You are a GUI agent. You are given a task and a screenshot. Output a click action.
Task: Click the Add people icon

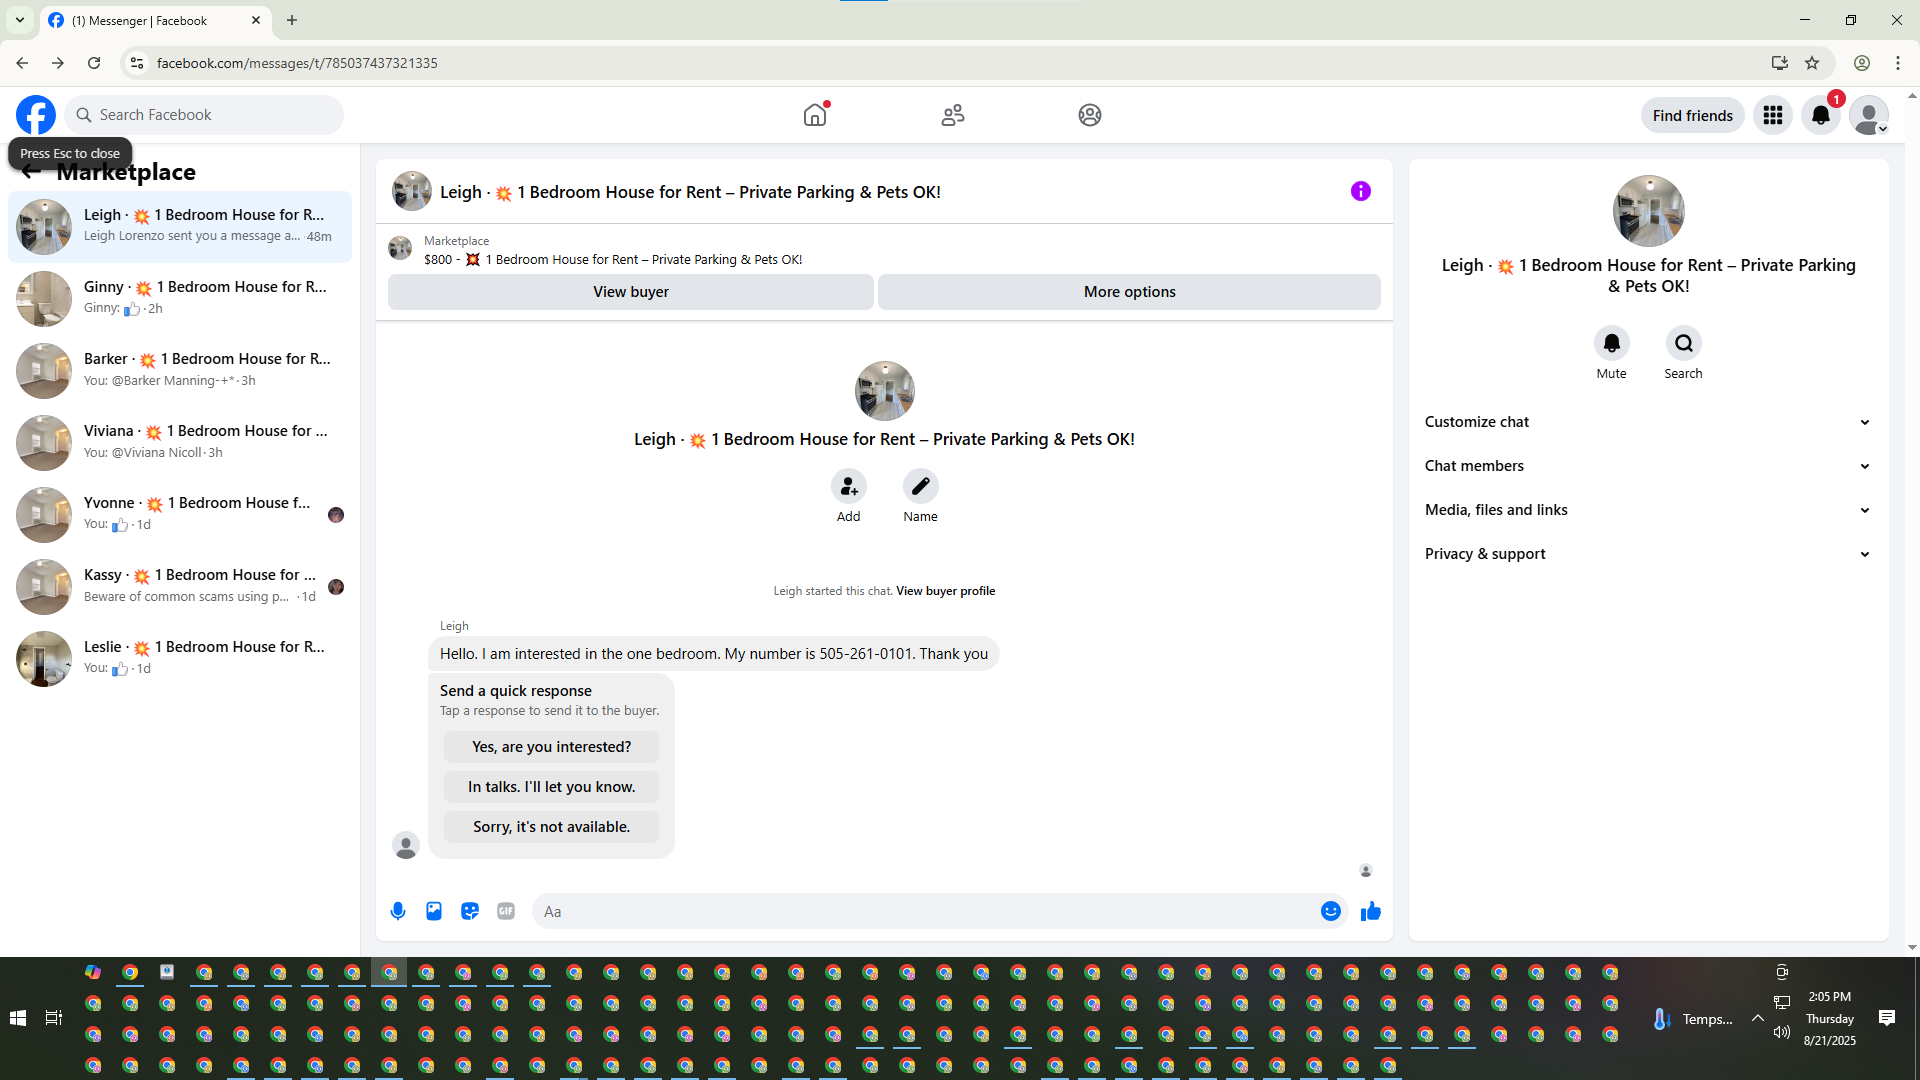tap(848, 487)
